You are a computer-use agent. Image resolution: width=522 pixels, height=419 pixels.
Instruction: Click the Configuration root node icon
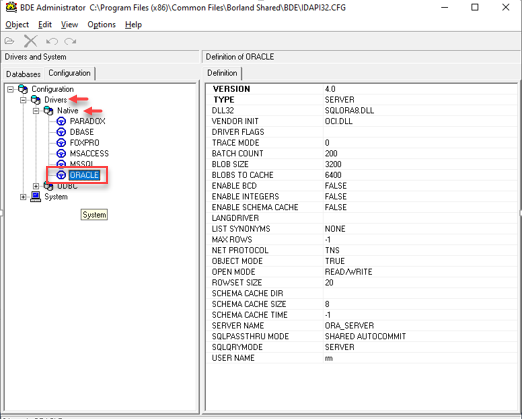(x=23, y=89)
